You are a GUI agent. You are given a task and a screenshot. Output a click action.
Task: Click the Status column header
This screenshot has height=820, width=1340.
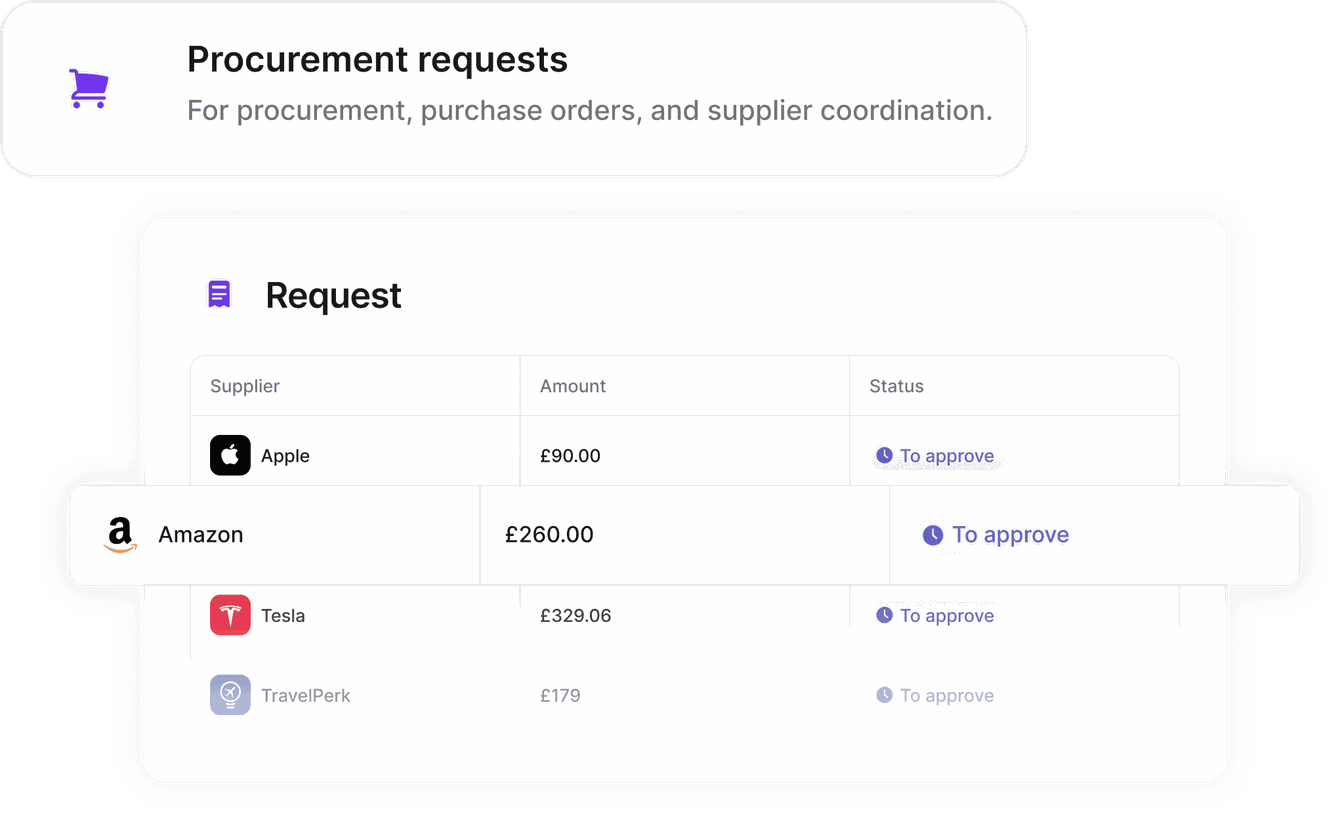(x=897, y=386)
